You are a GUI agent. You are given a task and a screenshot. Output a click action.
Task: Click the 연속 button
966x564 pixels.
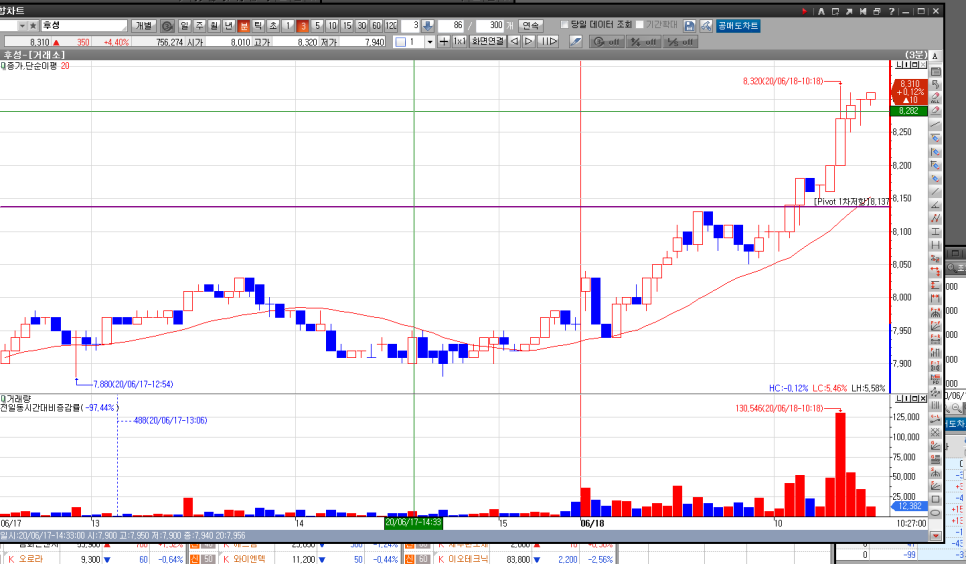click(x=531, y=25)
